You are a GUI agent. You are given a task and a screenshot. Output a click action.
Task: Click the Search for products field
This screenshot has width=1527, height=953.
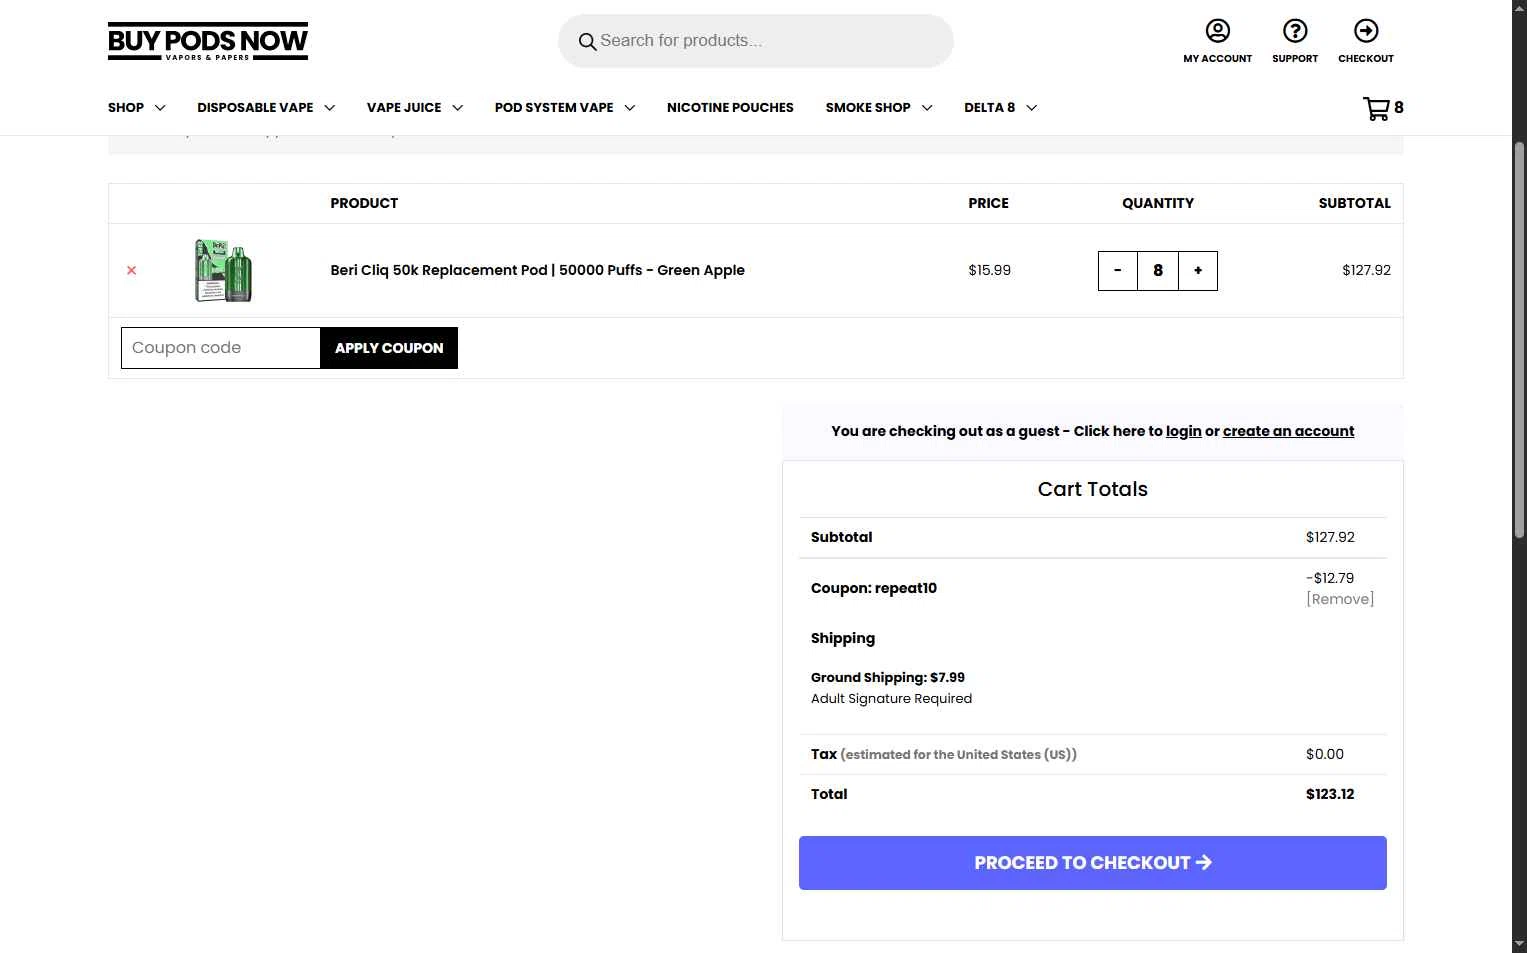click(x=755, y=41)
